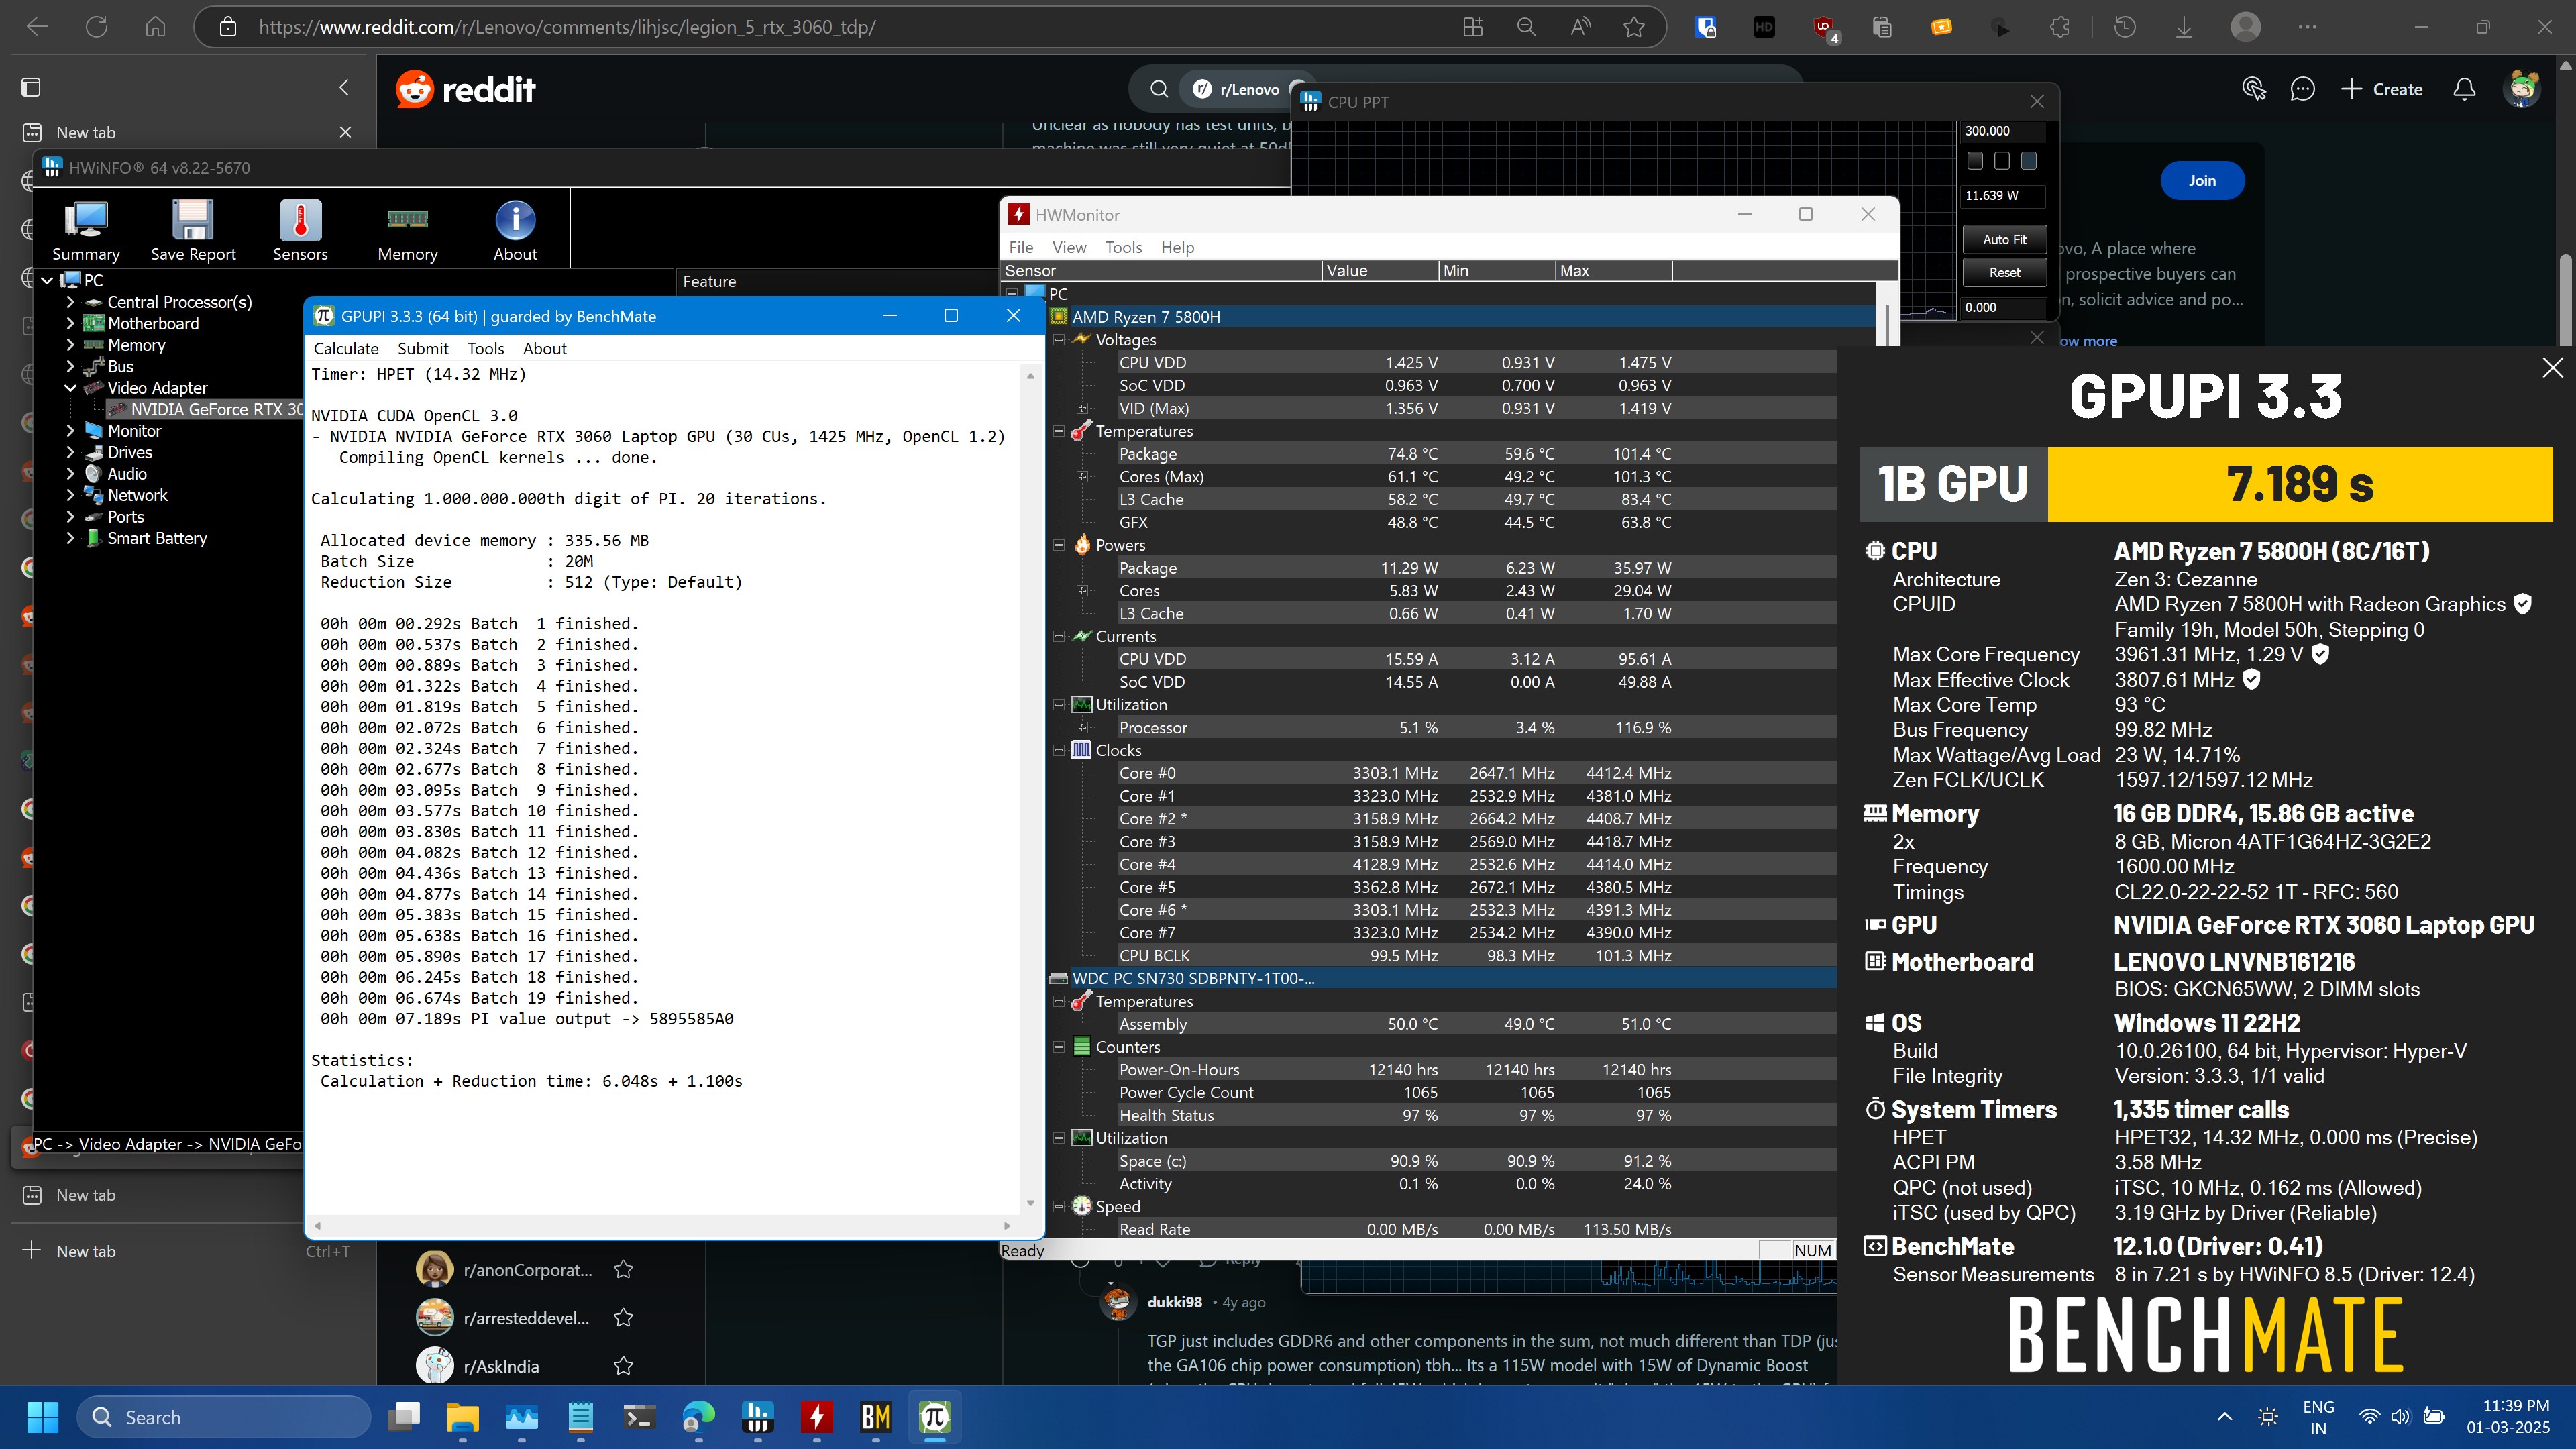This screenshot has width=2576, height=1449.
Task: Open Windows Terminal from the taskbar
Action: click(x=639, y=1416)
